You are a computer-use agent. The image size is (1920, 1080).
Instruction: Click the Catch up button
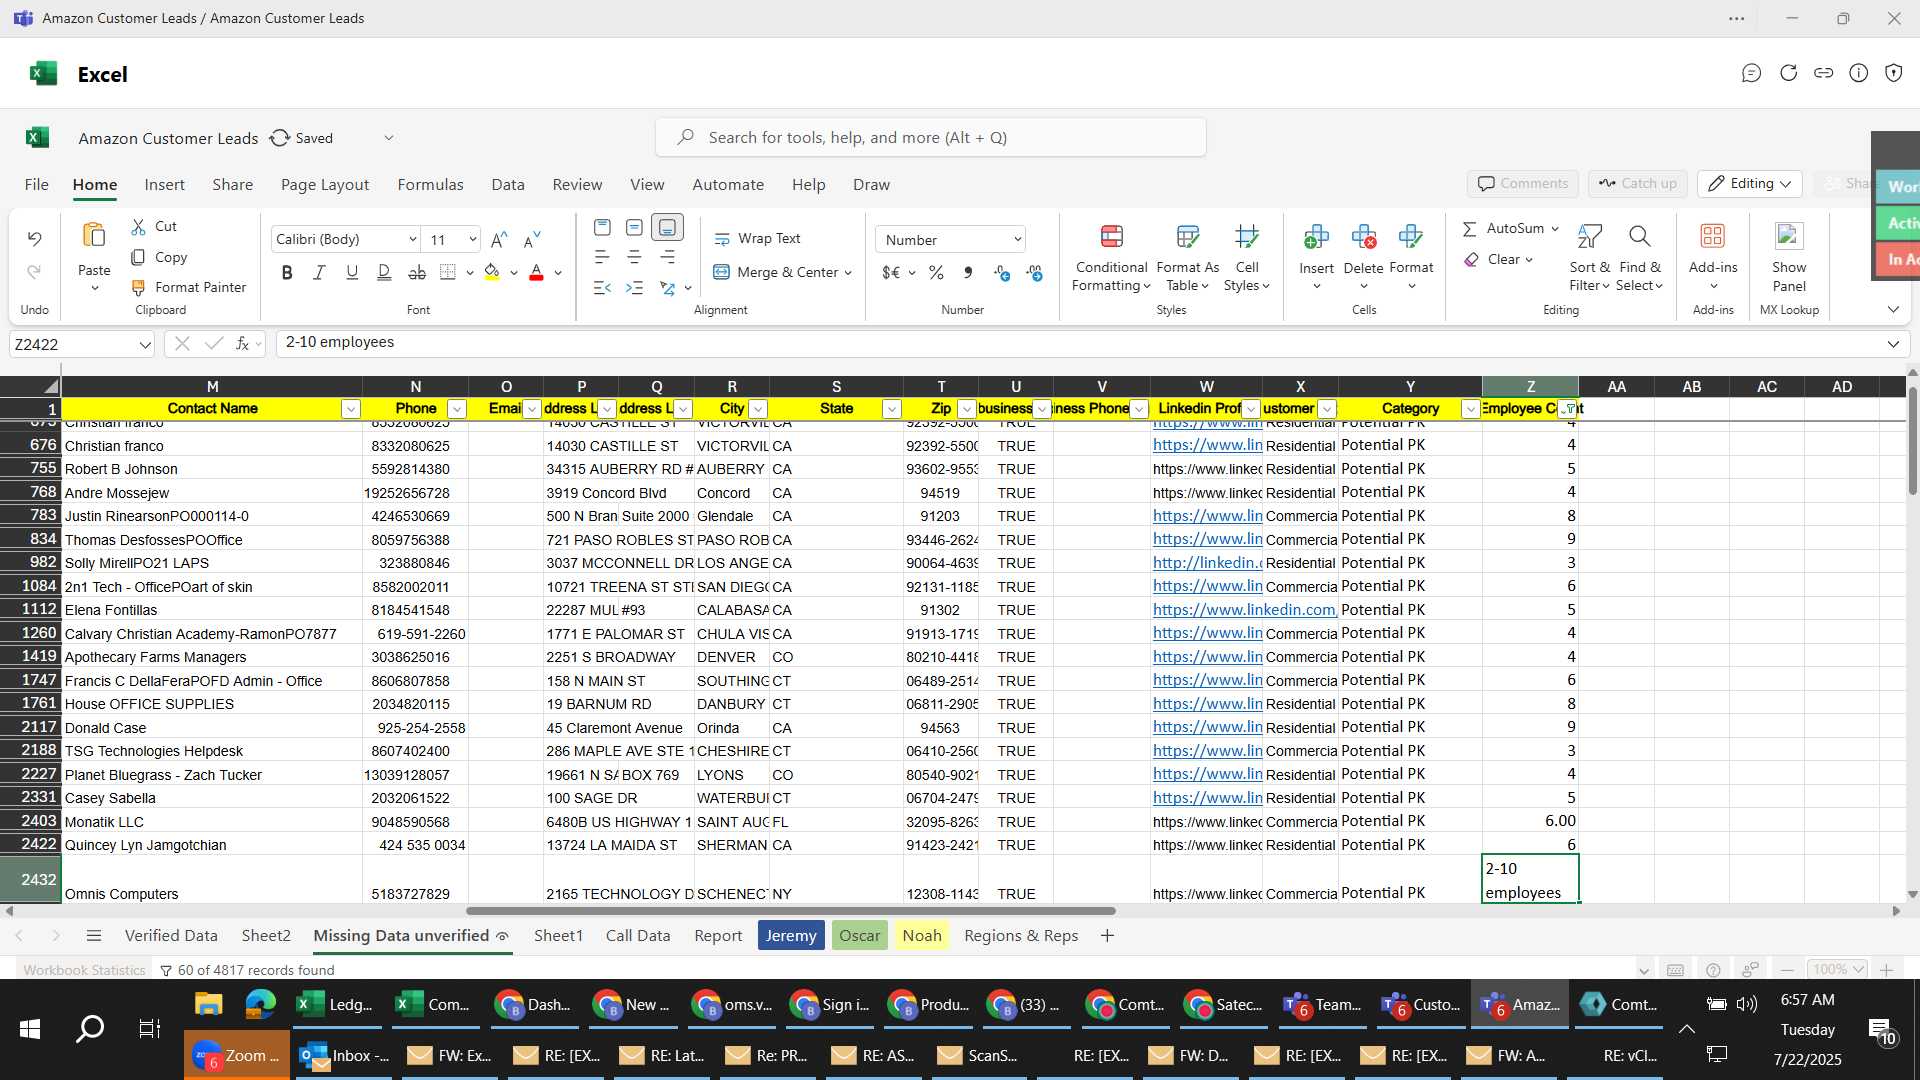1637,184
